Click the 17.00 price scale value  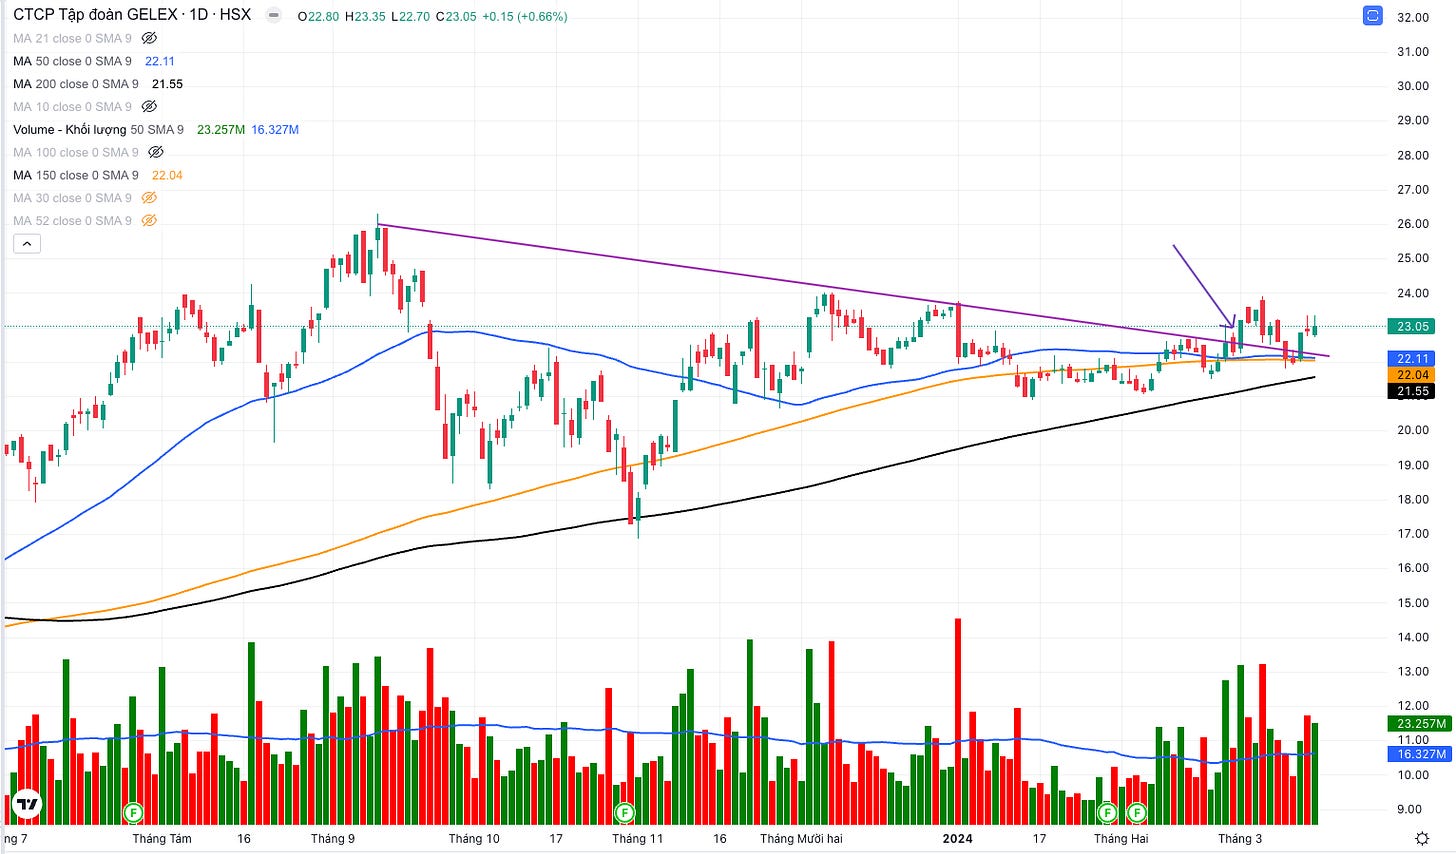tap(1412, 533)
